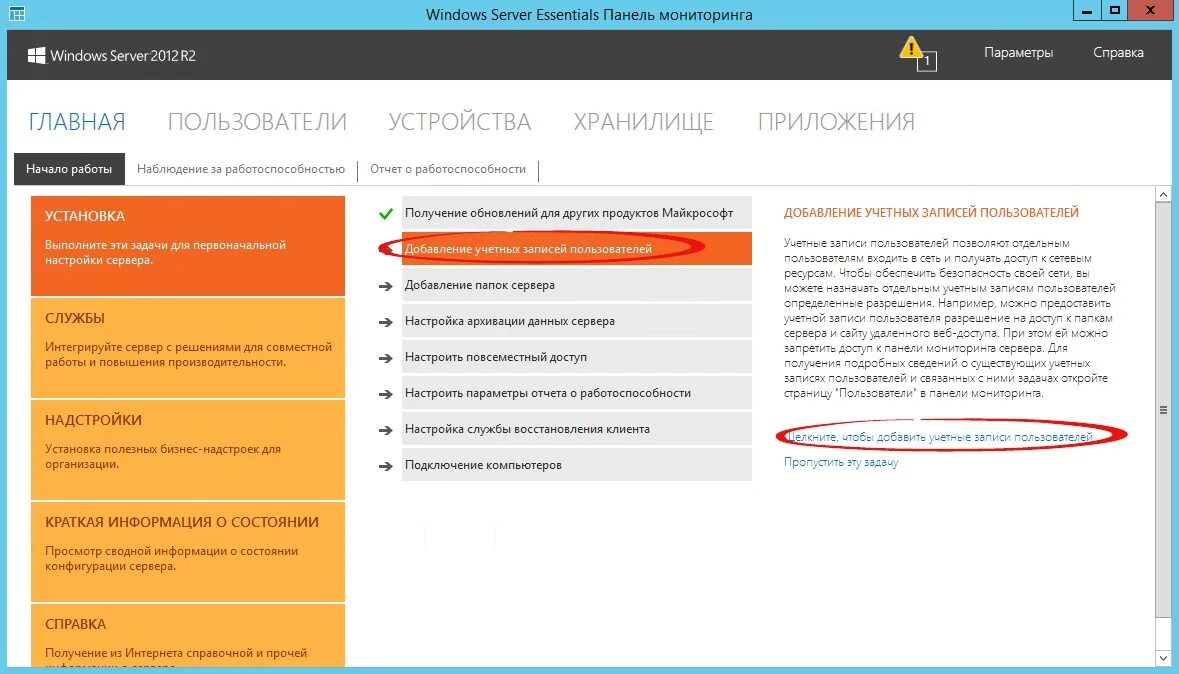Select task Добавление папок сервера
The height and width of the screenshot is (674, 1179).
point(577,285)
